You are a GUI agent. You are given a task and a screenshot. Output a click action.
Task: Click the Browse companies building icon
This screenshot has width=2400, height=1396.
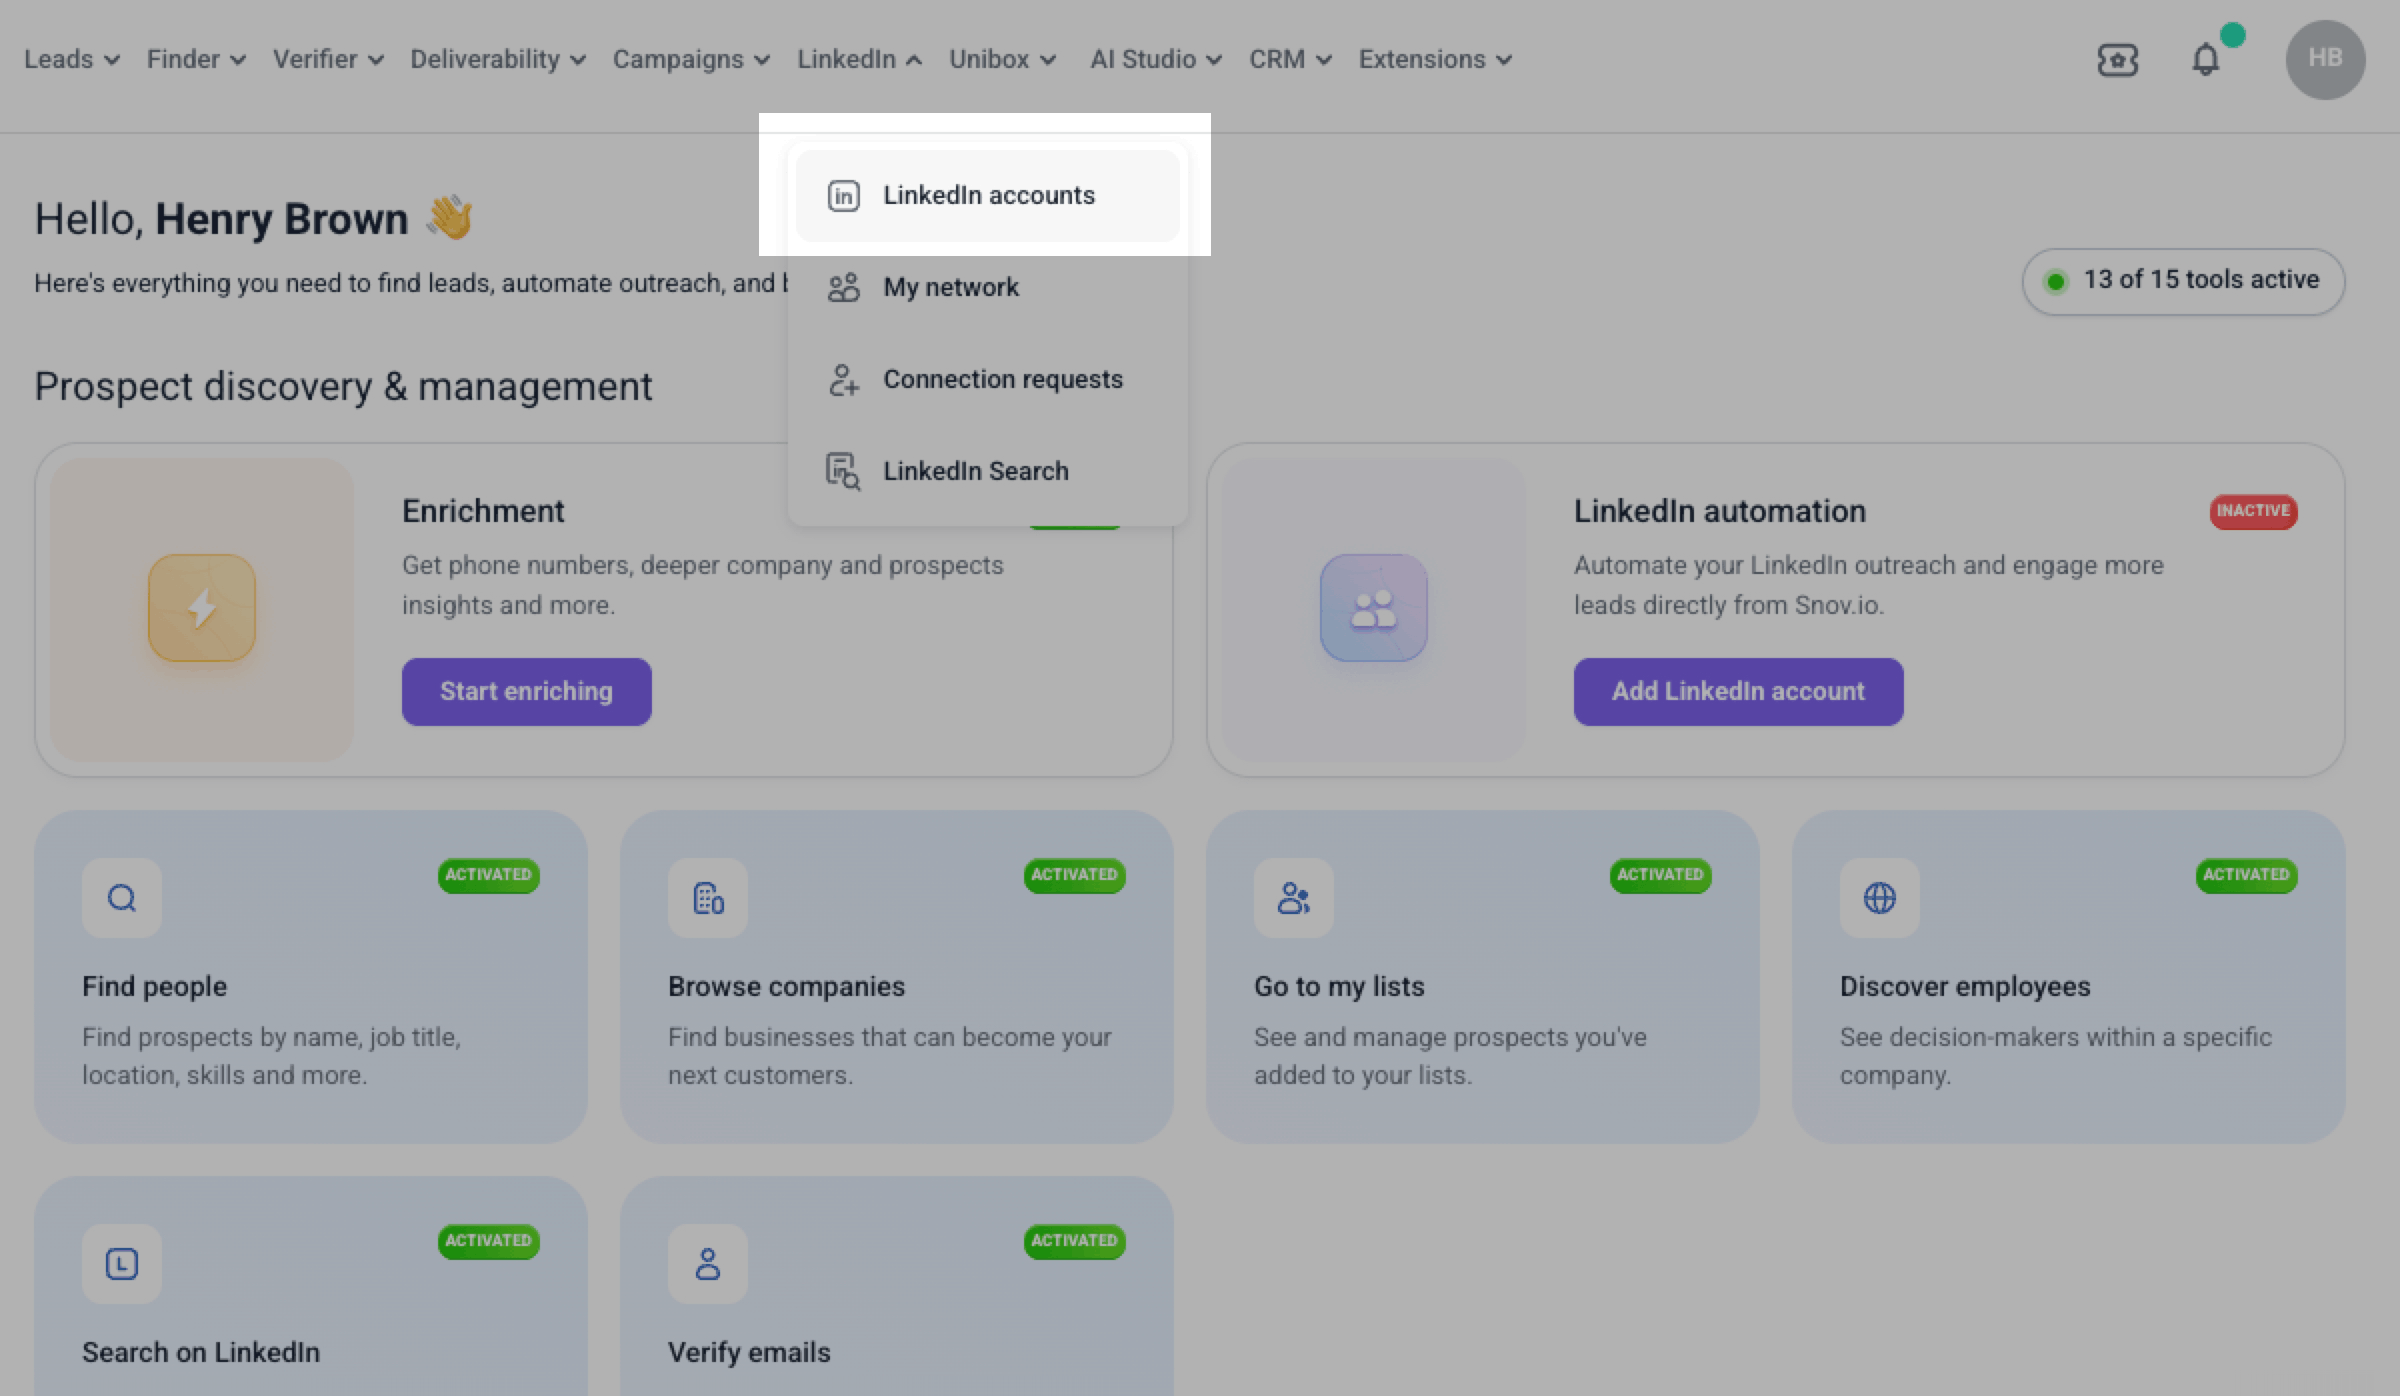[708, 898]
